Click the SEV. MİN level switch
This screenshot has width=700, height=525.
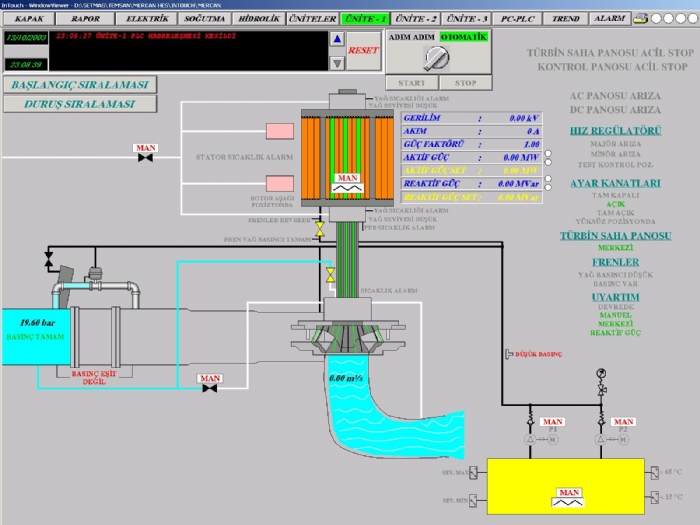tap(473, 500)
